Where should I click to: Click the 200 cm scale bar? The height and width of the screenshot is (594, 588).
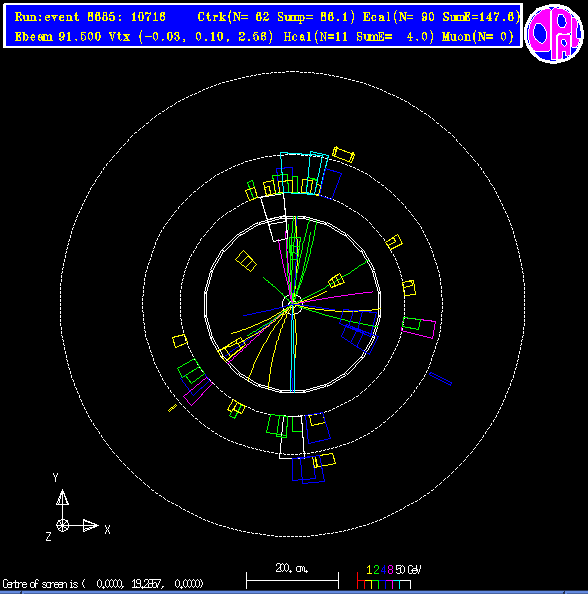tap(292, 580)
